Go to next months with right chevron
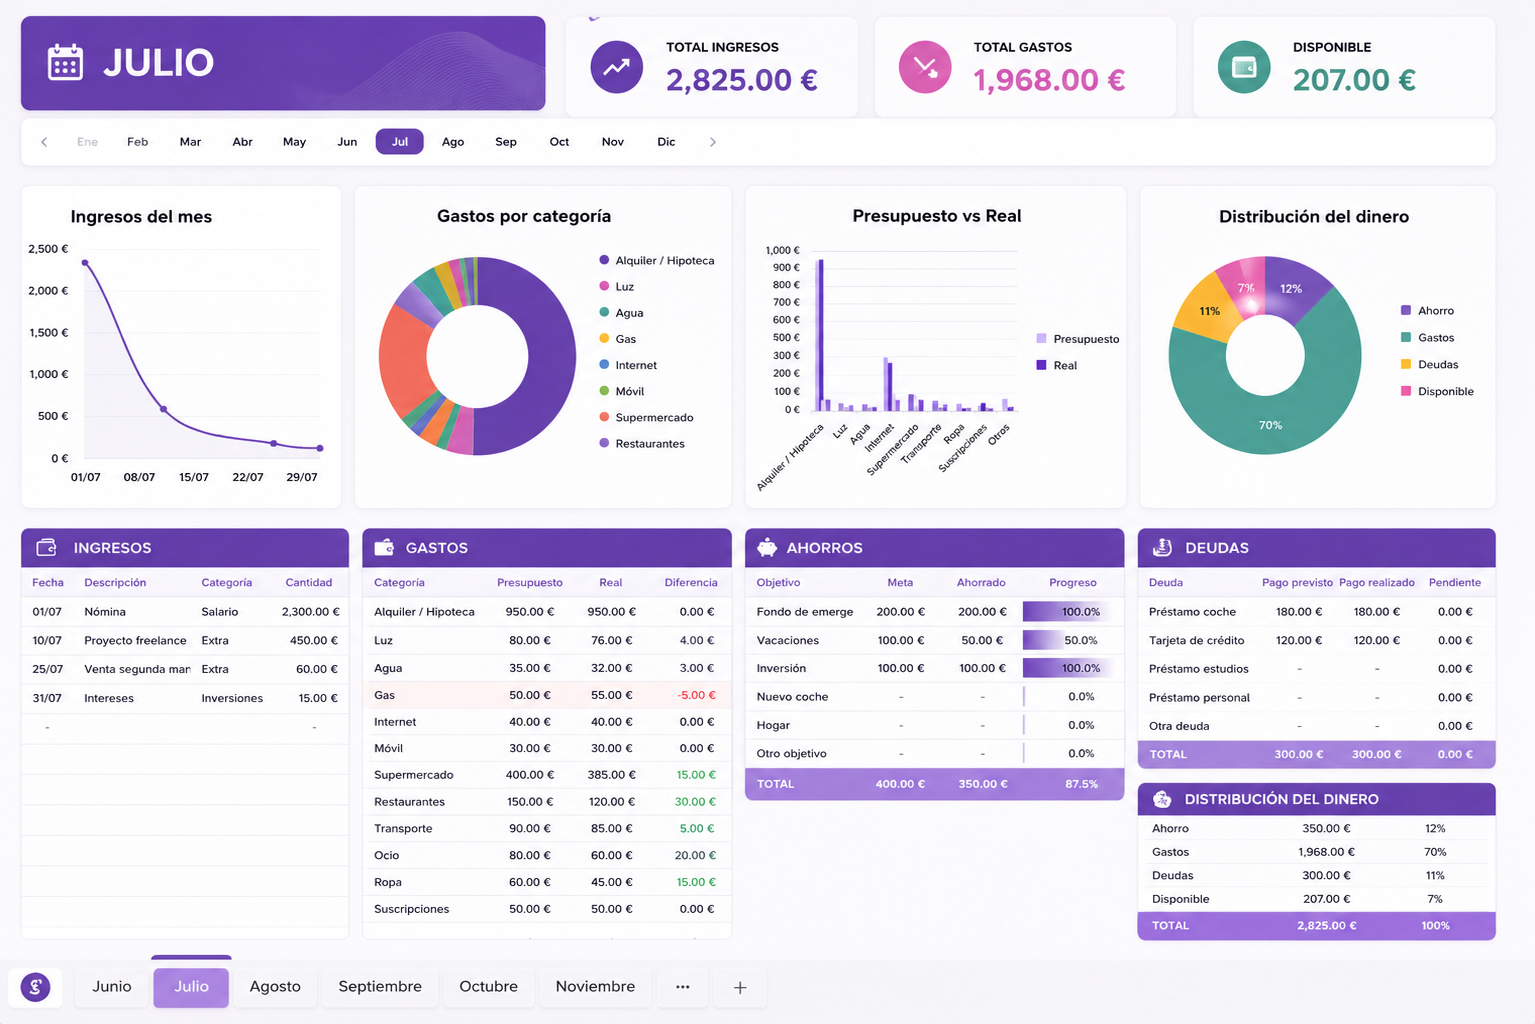This screenshot has width=1535, height=1024. 713,142
